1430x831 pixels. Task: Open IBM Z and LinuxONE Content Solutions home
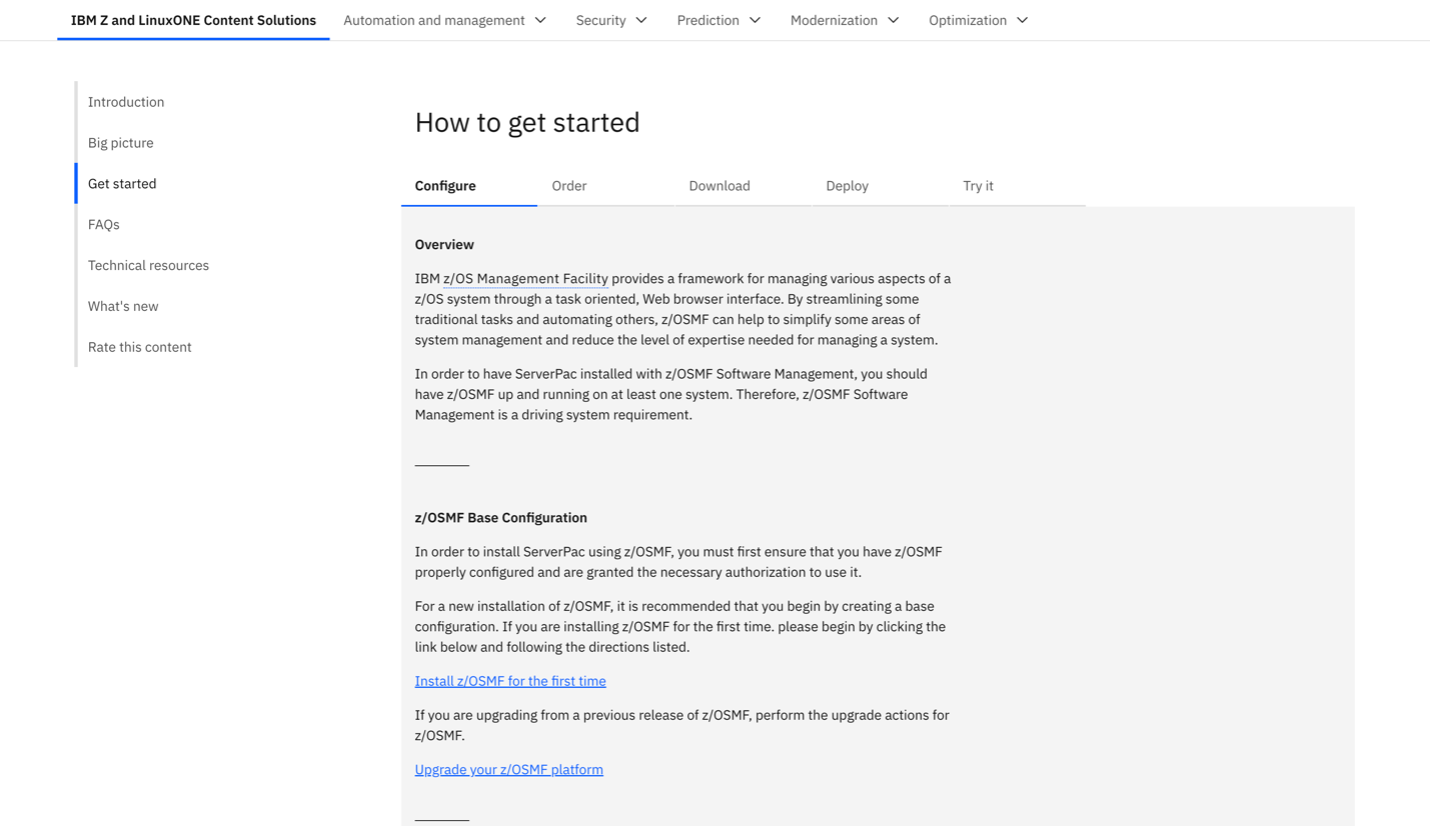click(193, 20)
